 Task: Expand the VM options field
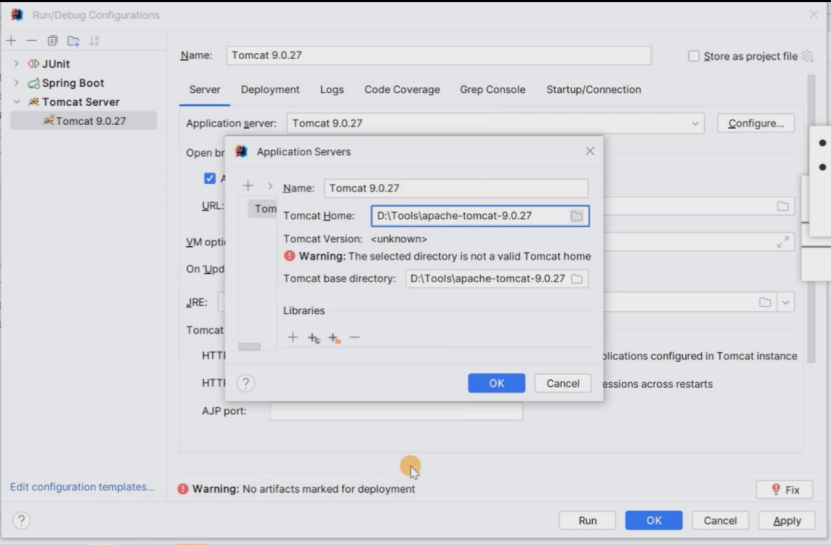coord(783,242)
